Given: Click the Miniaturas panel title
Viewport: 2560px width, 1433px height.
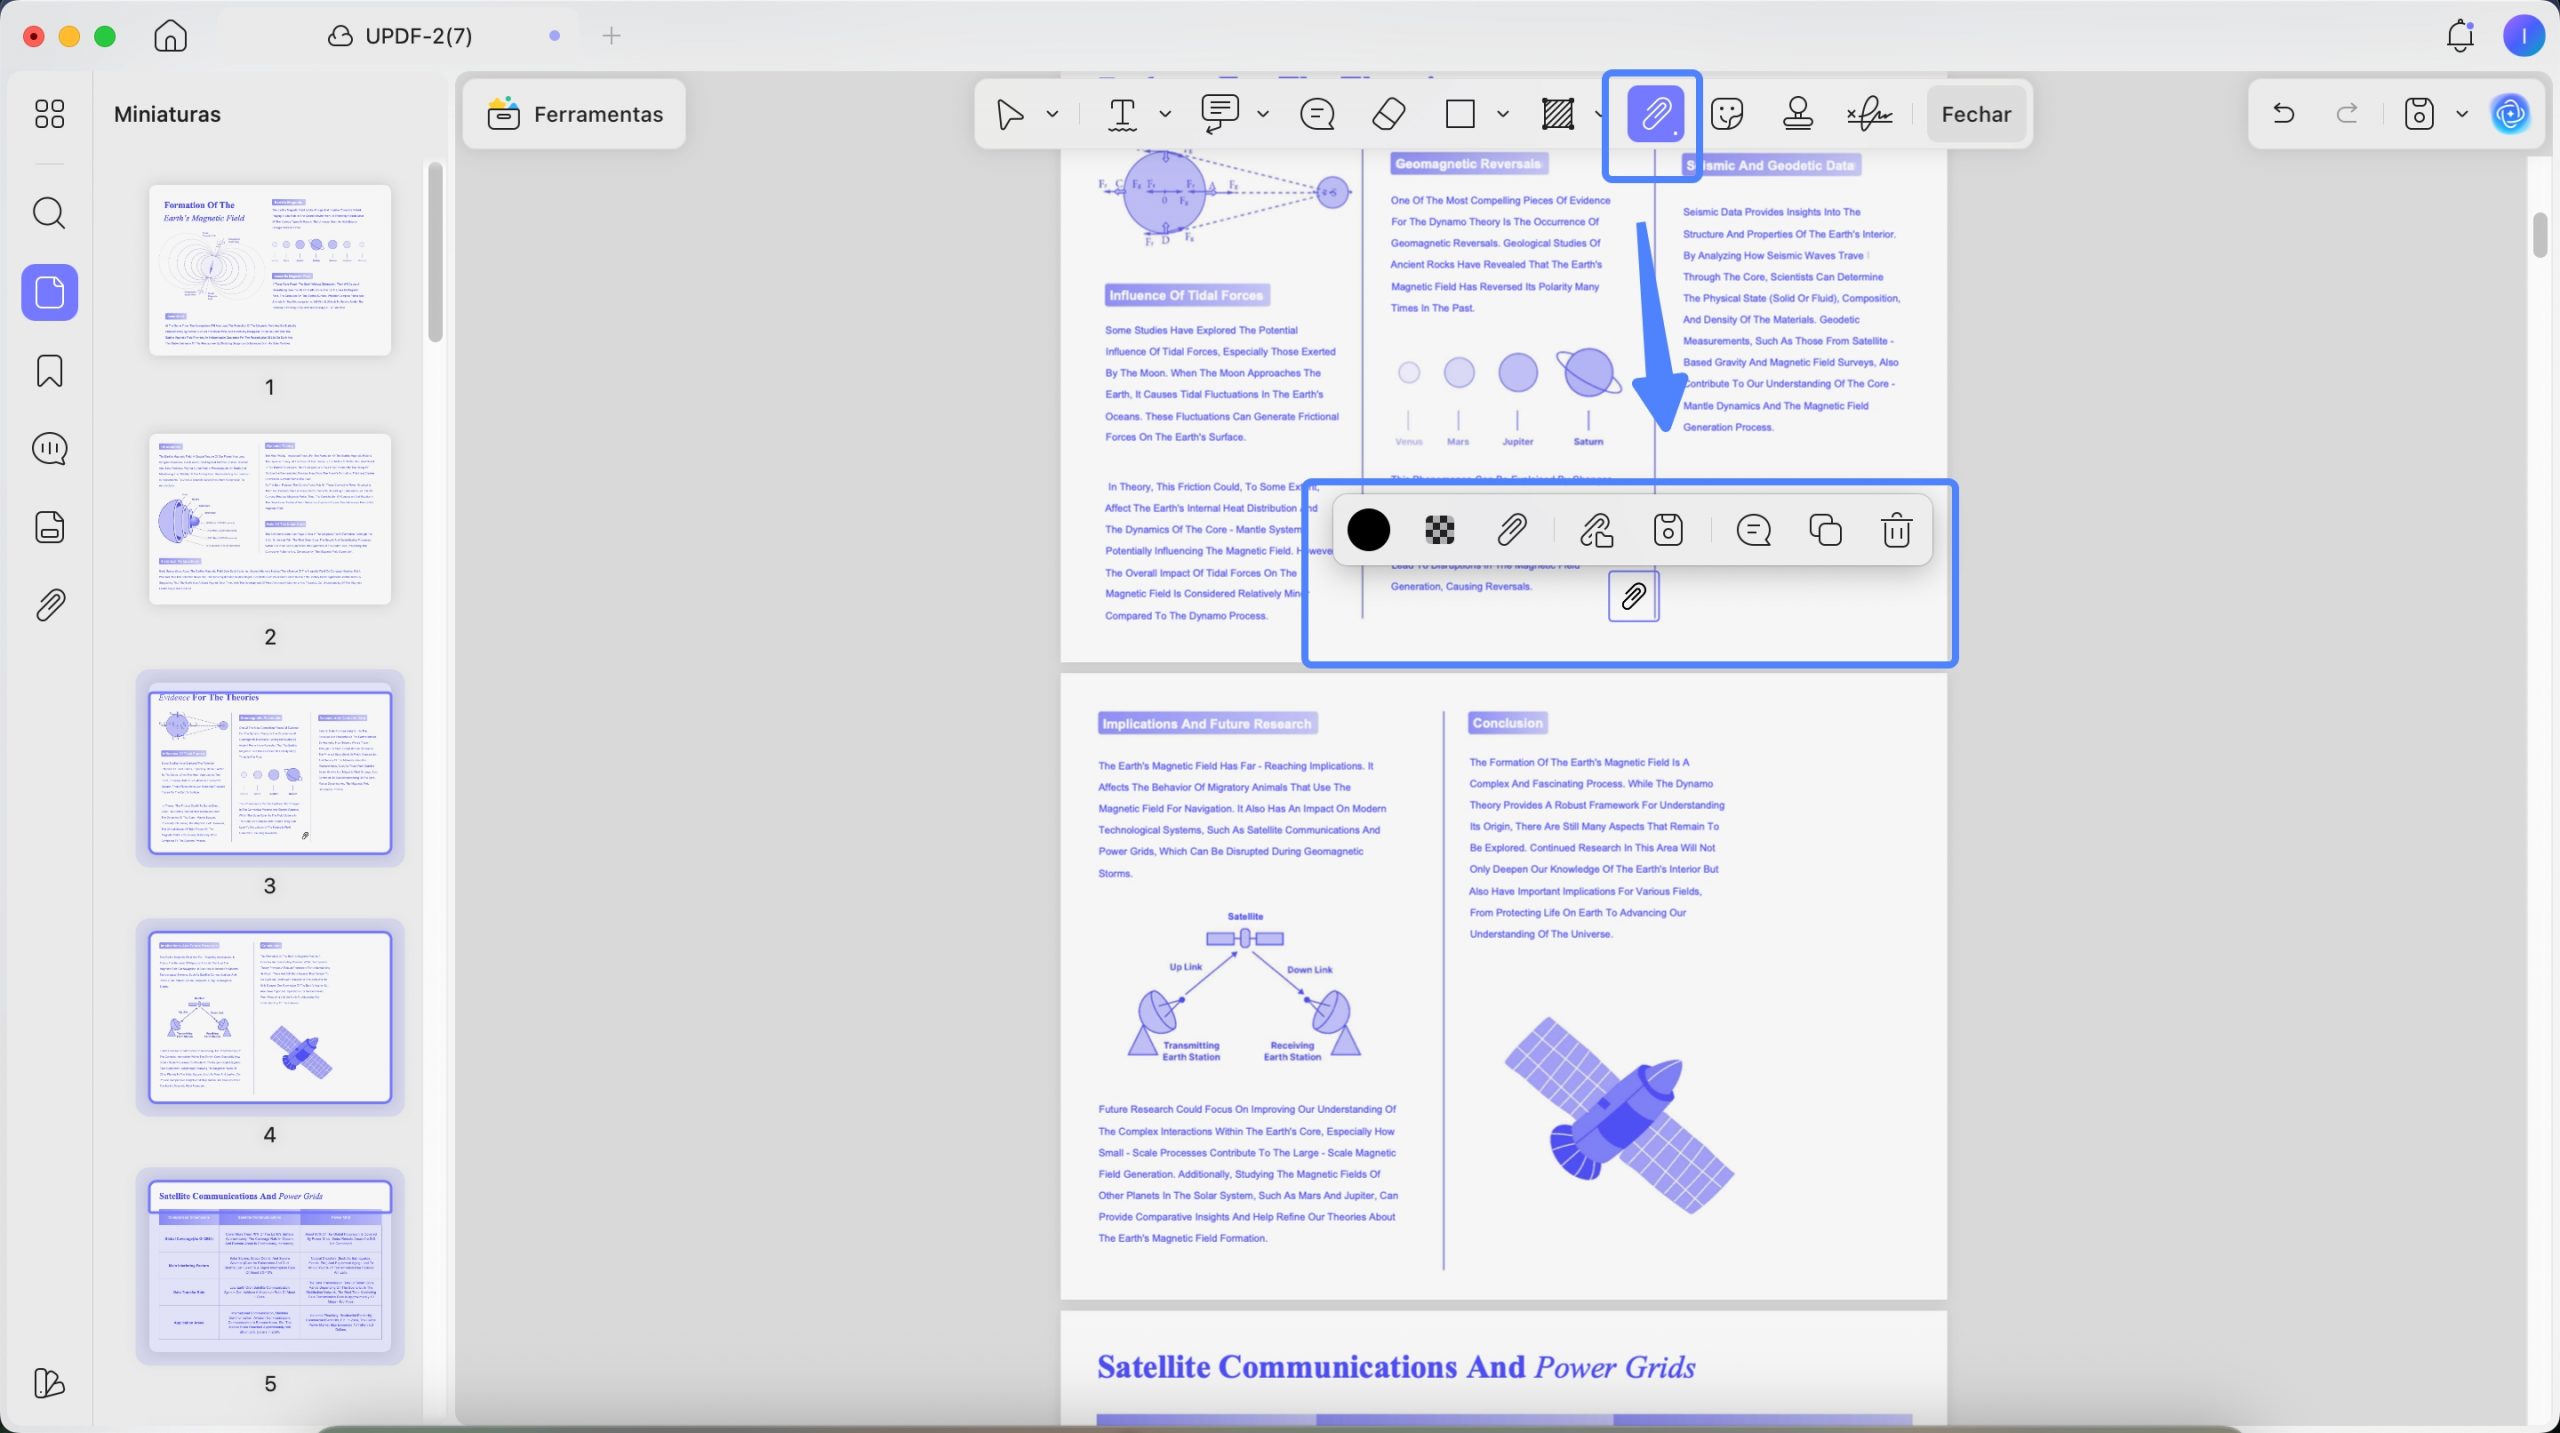Looking at the screenshot, I should coord(167,114).
